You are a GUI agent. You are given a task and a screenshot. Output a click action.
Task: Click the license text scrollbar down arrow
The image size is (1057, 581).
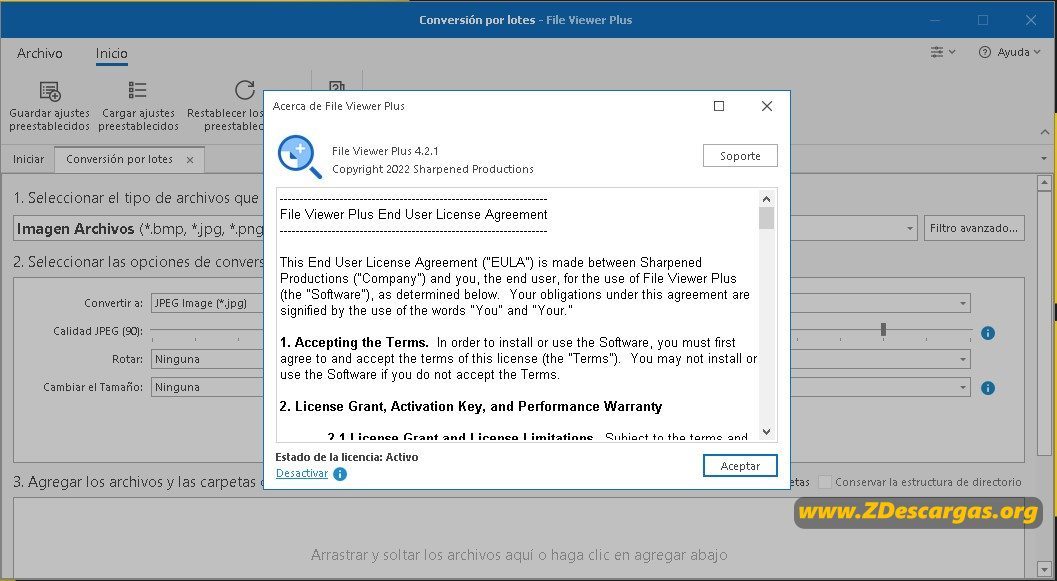point(766,432)
